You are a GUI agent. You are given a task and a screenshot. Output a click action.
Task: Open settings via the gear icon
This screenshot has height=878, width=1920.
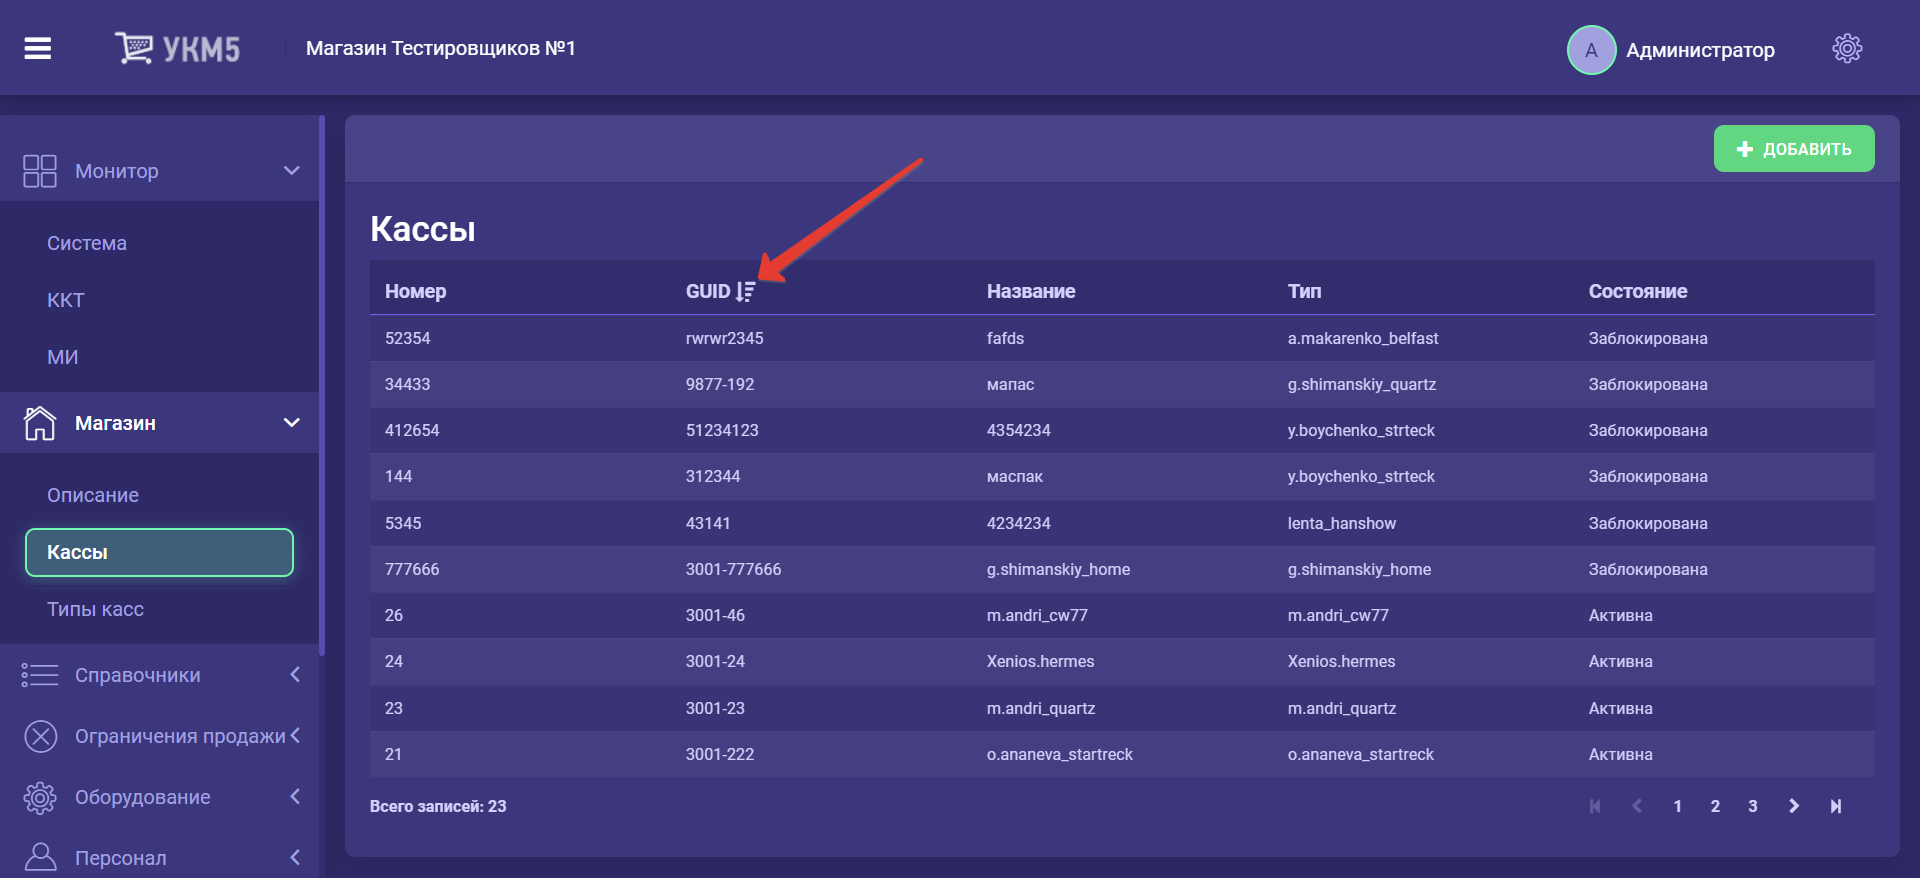coord(1846,48)
